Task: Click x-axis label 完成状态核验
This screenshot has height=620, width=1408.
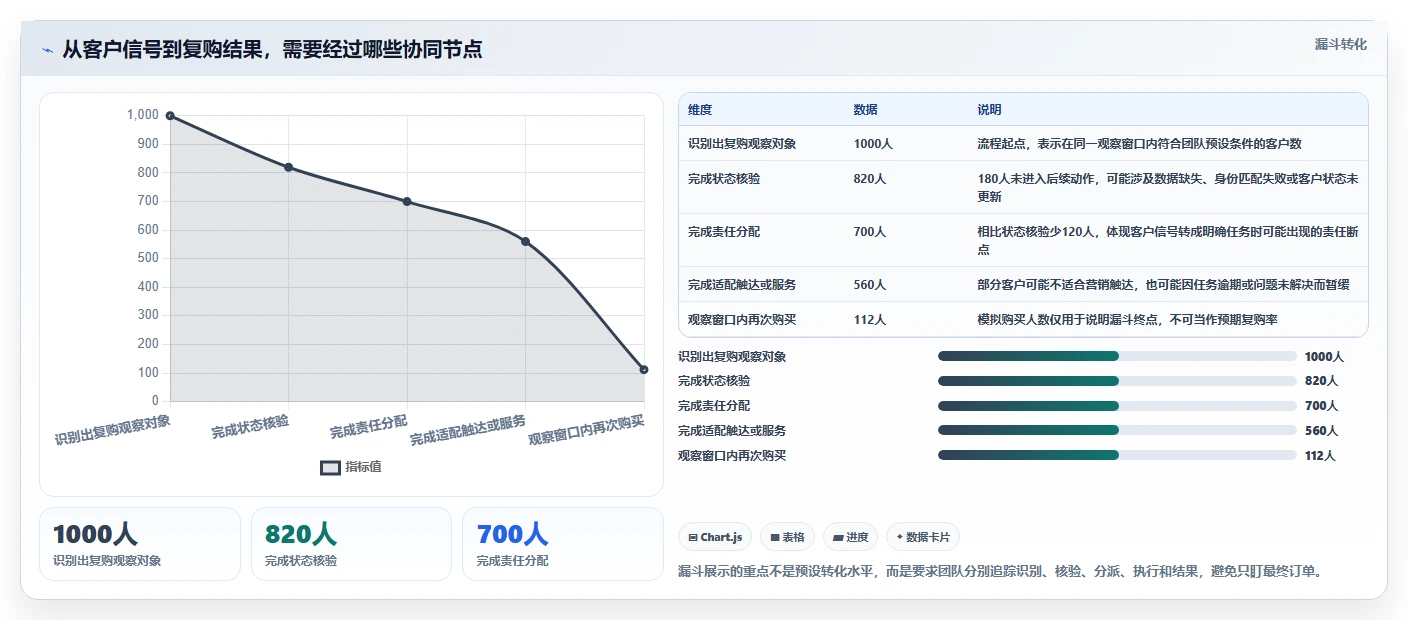Action: point(250,427)
